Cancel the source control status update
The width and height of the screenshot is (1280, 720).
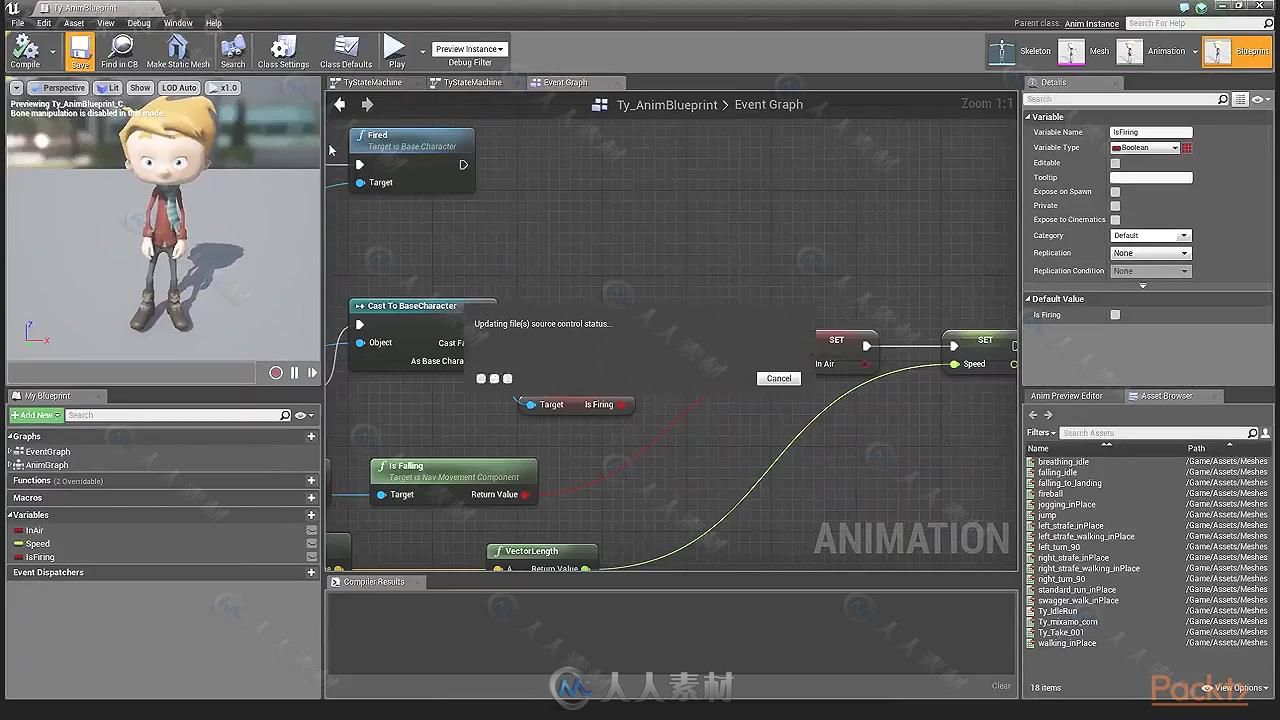[x=779, y=379]
